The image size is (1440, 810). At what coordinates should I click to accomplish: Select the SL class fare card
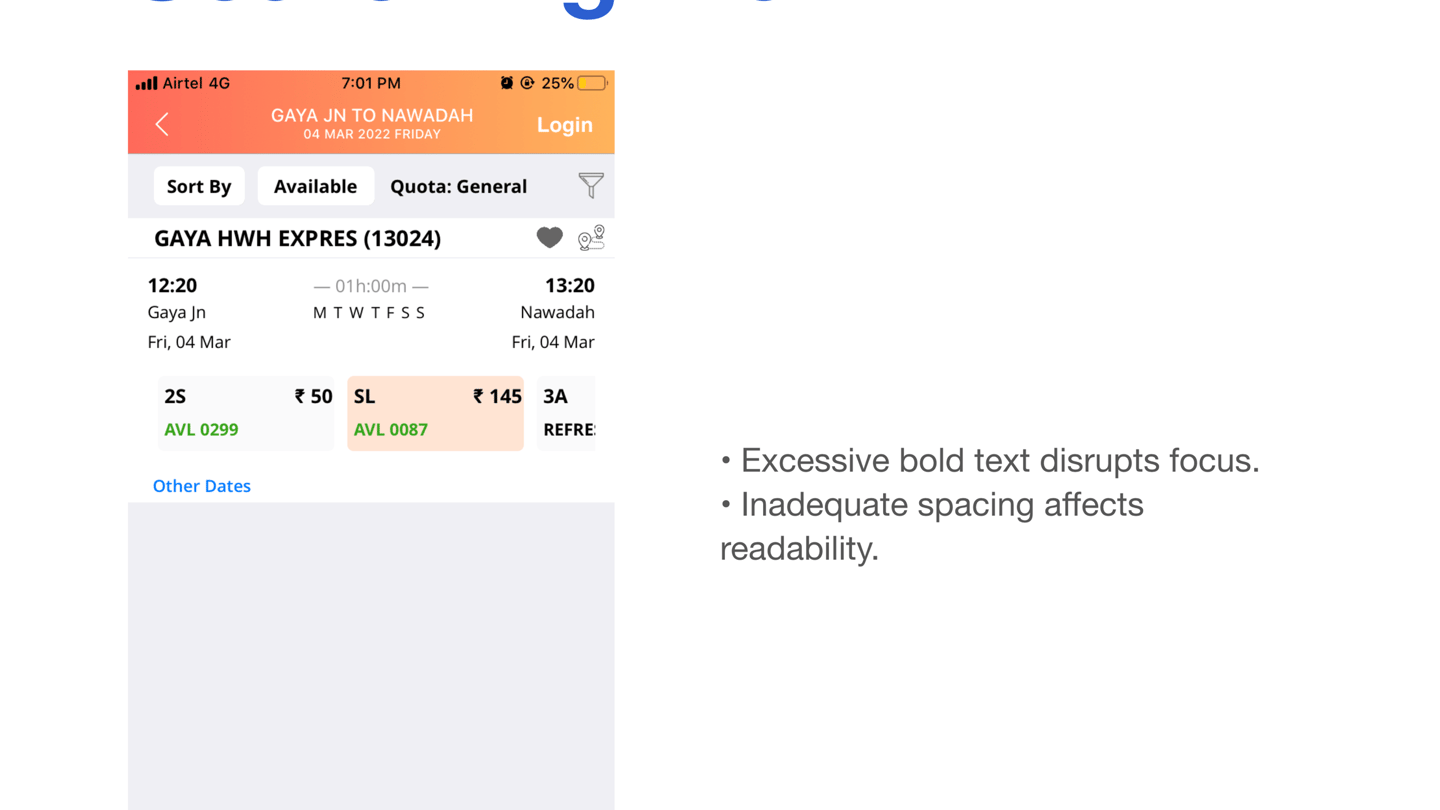(x=435, y=413)
